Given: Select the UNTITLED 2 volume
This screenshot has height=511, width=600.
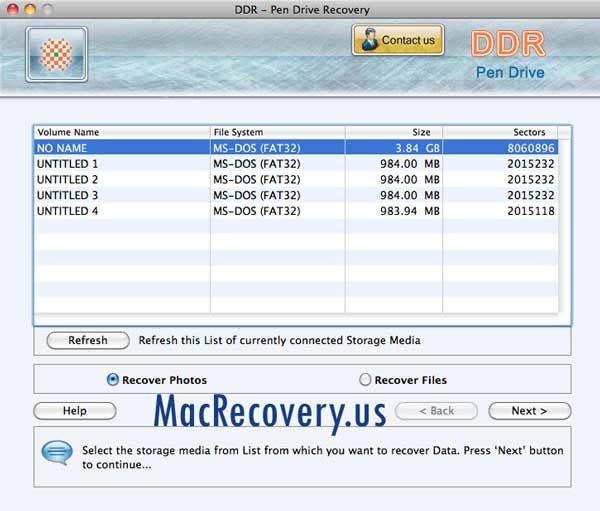Looking at the screenshot, I should click(x=296, y=180).
